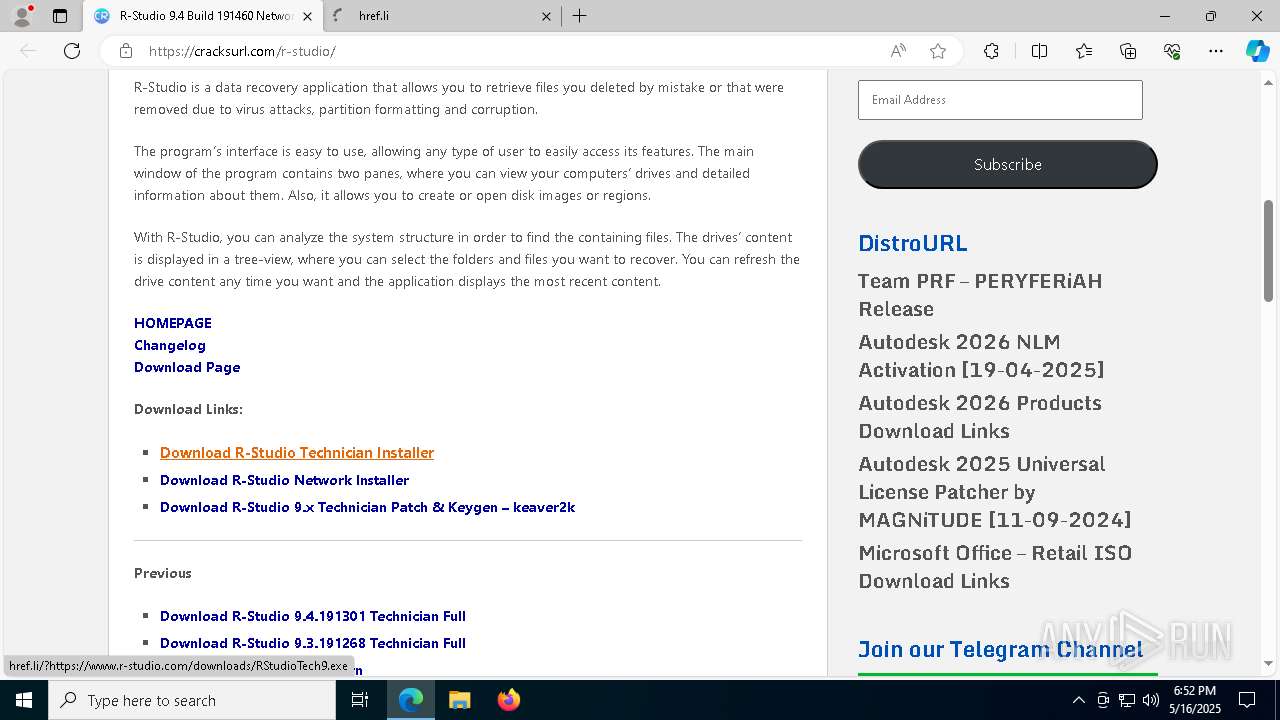Open Microsoft Edge from the taskbar
The width and height of the screenshot is (1280, 720).
click(411, 700)
